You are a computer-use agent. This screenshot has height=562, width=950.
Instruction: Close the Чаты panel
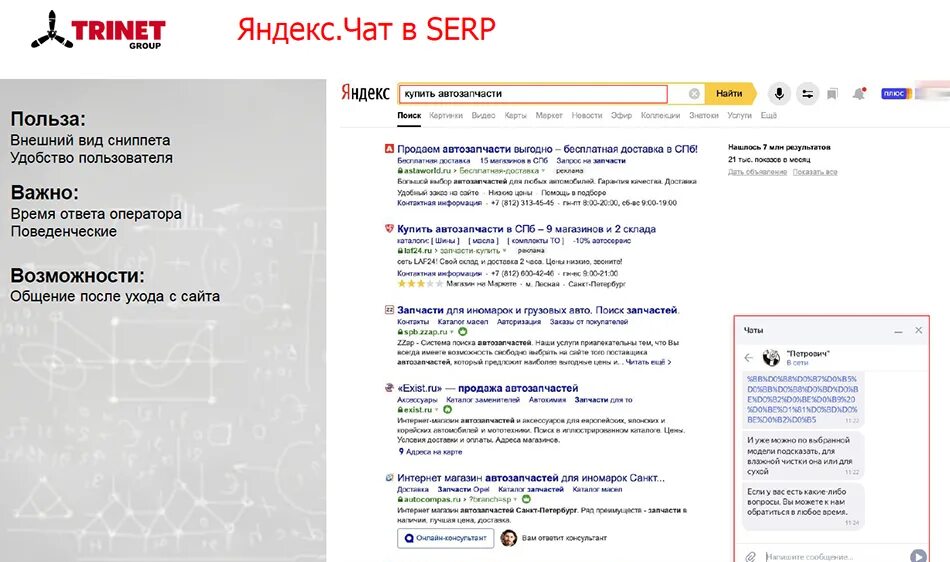918,330
